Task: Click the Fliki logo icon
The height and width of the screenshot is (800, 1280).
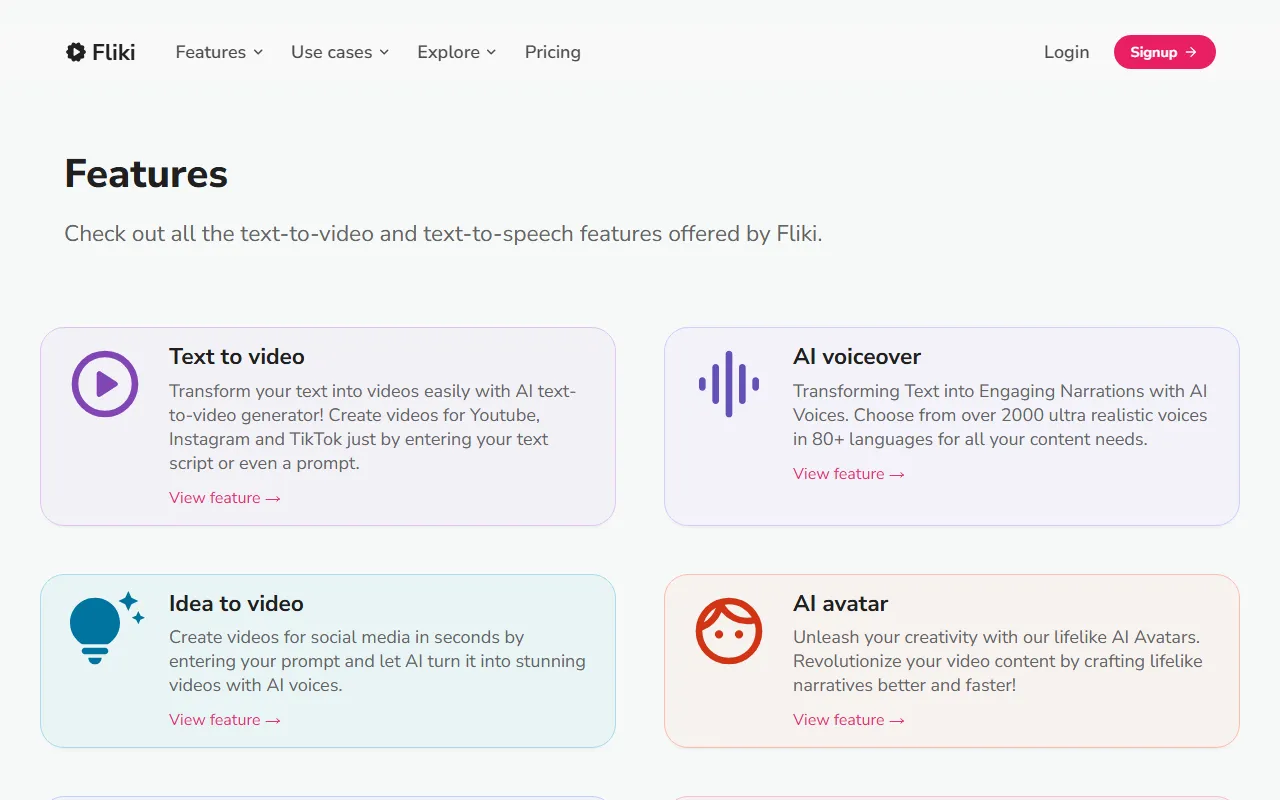Action: [75, 52]
